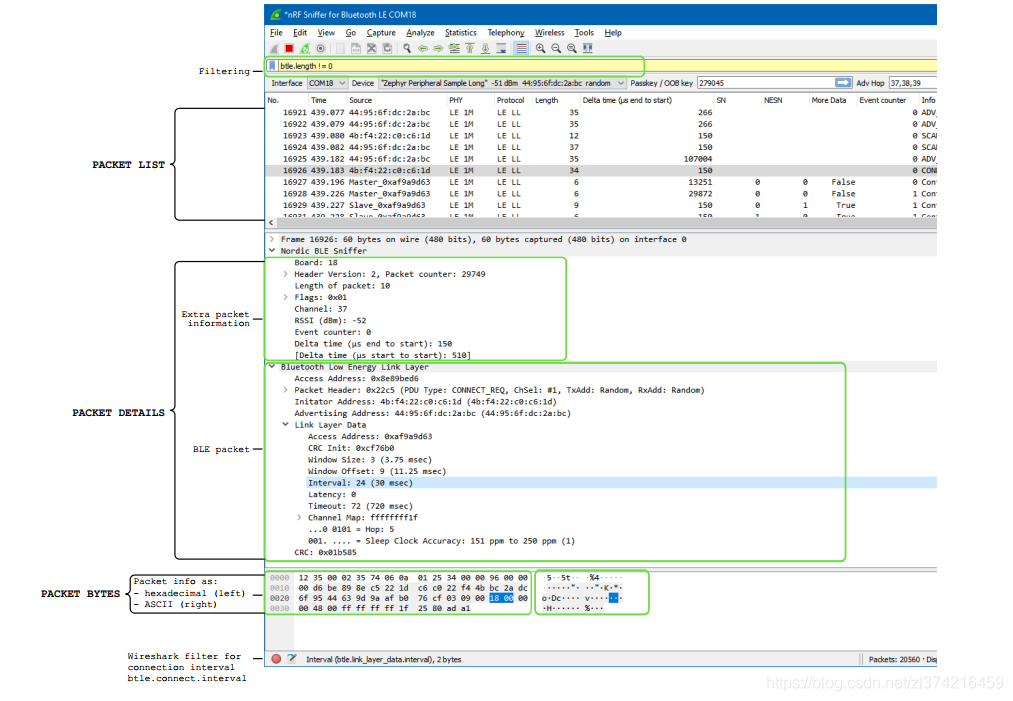Open the Tools menu
1013x701 pixels.
pyautogui.click(x=584, y=33)
